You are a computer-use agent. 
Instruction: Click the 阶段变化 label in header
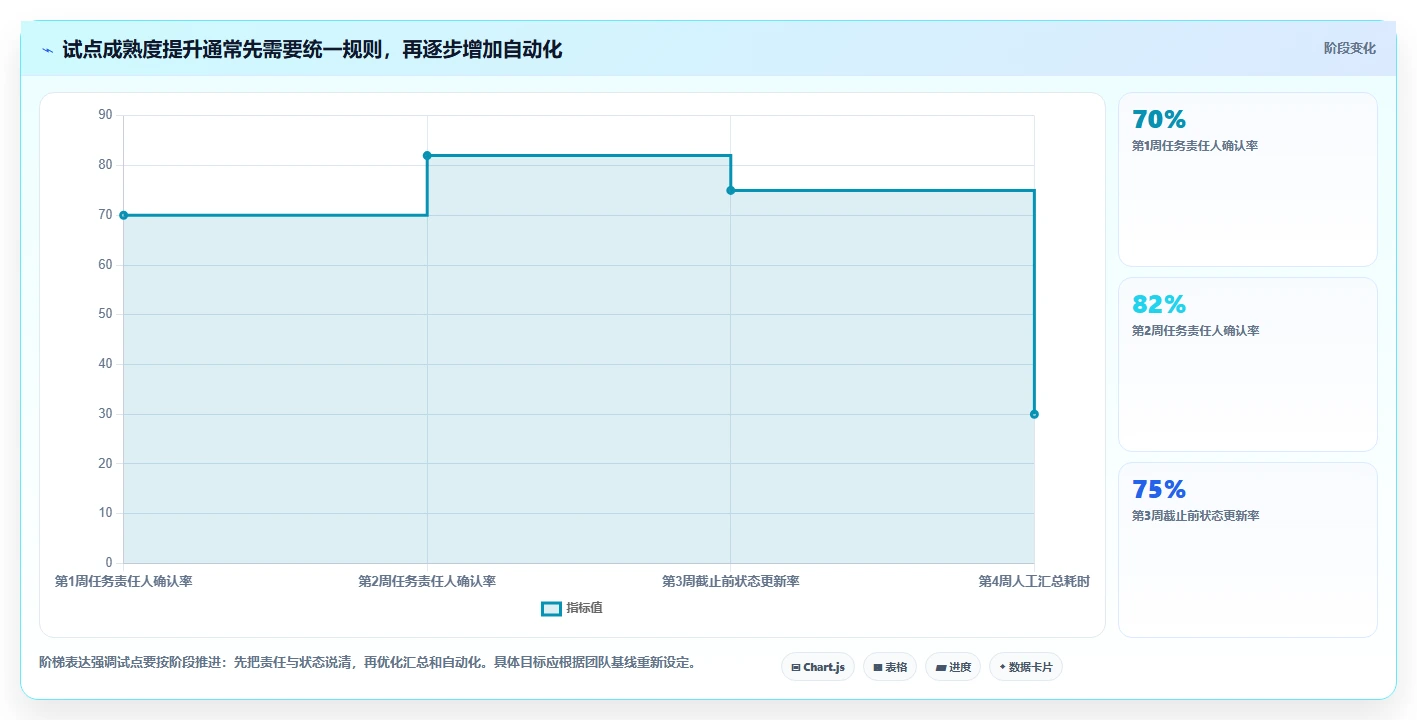(x=1349, y=48)
